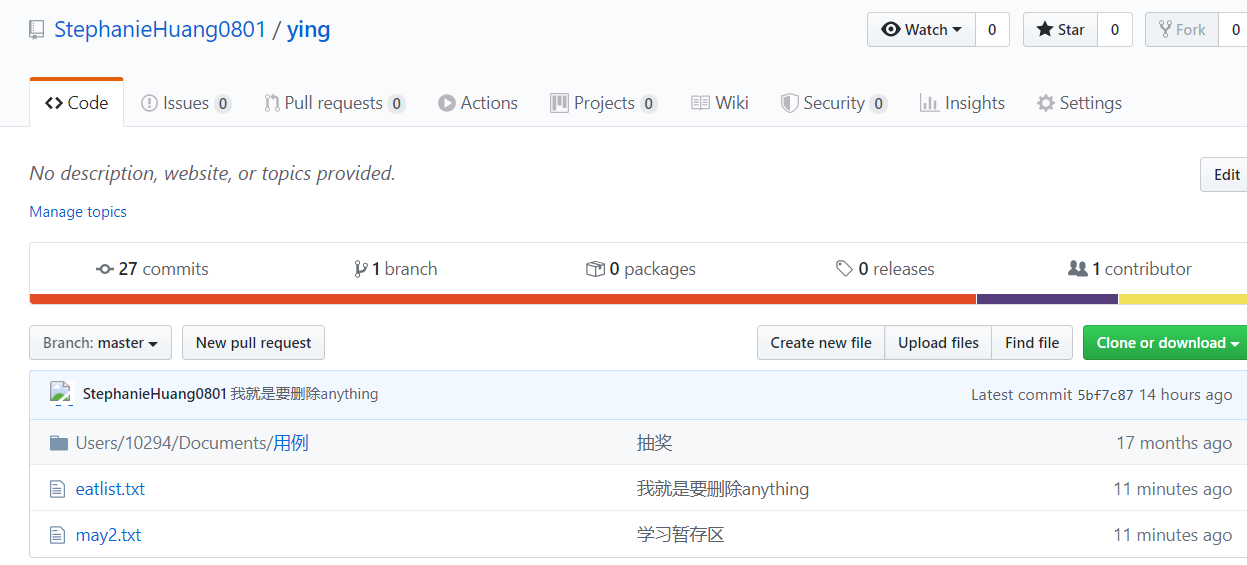Expand the Clone or download menu

pos(1167,342)
